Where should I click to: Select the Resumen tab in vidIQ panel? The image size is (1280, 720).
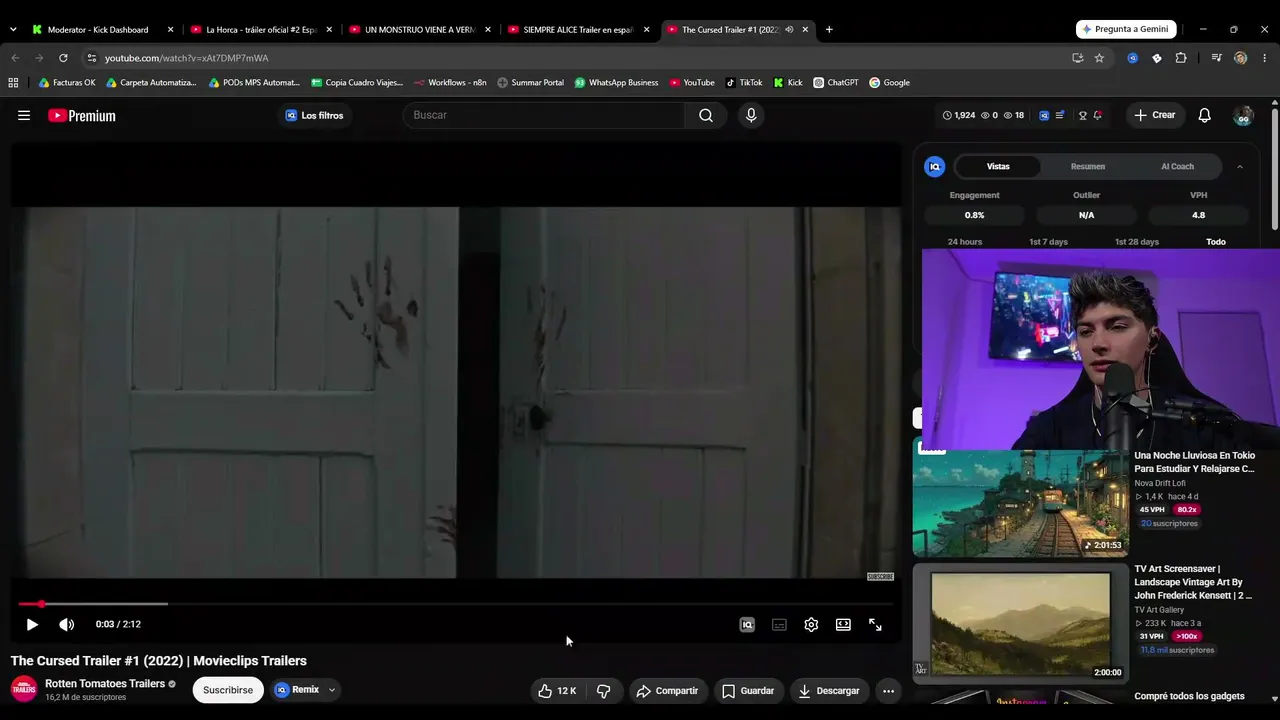click(1088, 166)
